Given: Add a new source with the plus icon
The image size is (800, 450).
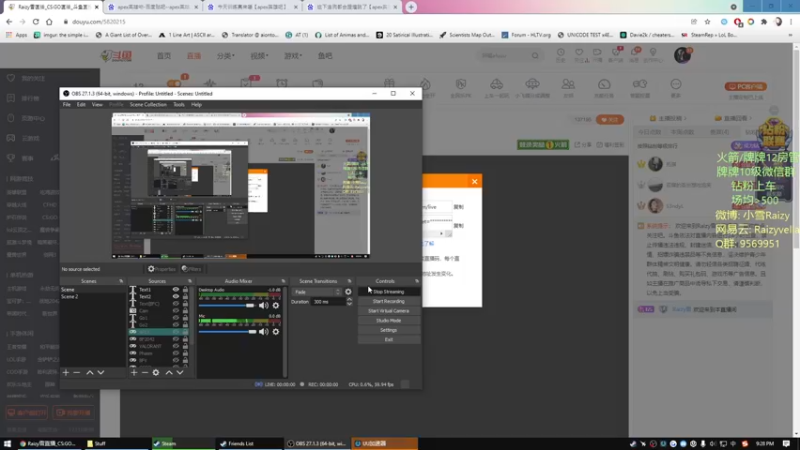Looking at the screenshot, I should click(134, 373).
